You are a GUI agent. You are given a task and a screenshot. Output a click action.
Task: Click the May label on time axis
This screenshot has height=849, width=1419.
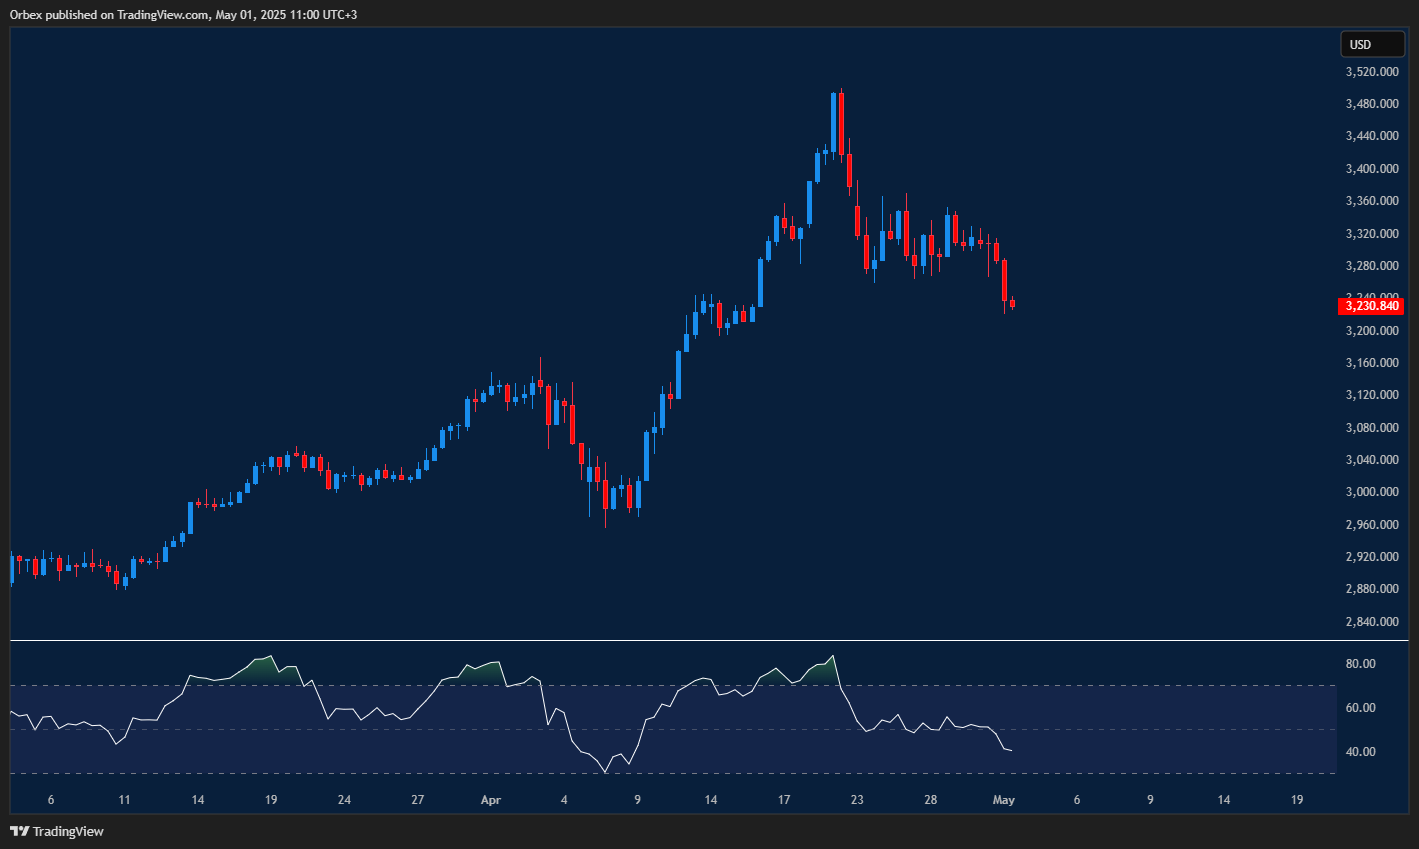tap(1004, 800)
